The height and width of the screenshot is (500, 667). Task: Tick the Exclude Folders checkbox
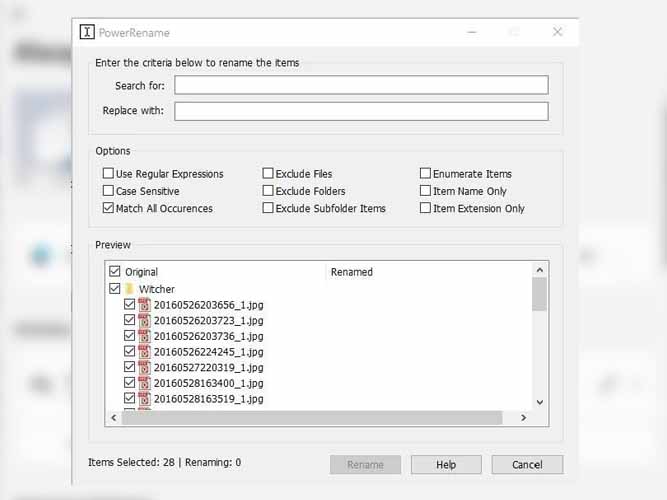pos(268,191)
